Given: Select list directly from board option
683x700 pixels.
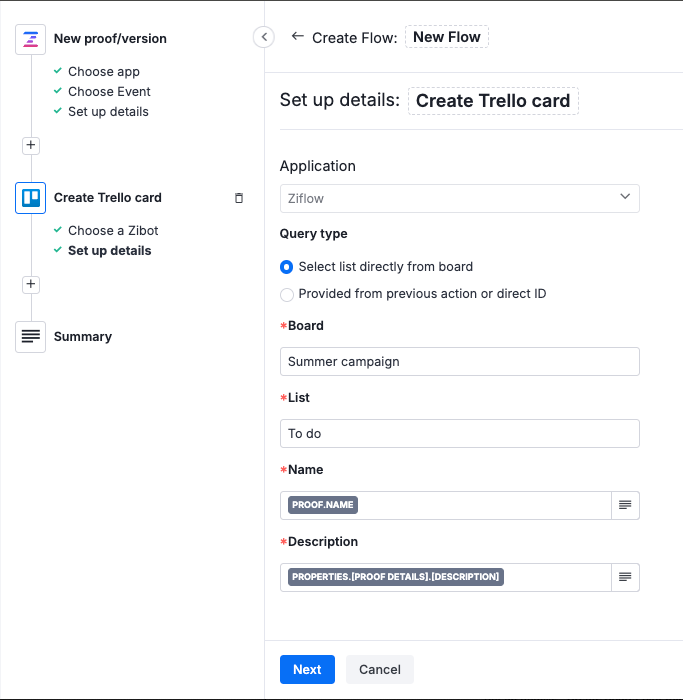Looking at the screenshot, I should [287, 267].
